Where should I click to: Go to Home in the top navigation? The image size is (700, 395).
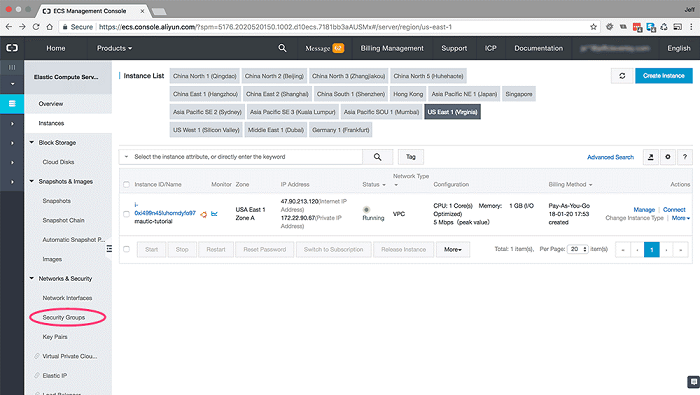coord(56,48)
